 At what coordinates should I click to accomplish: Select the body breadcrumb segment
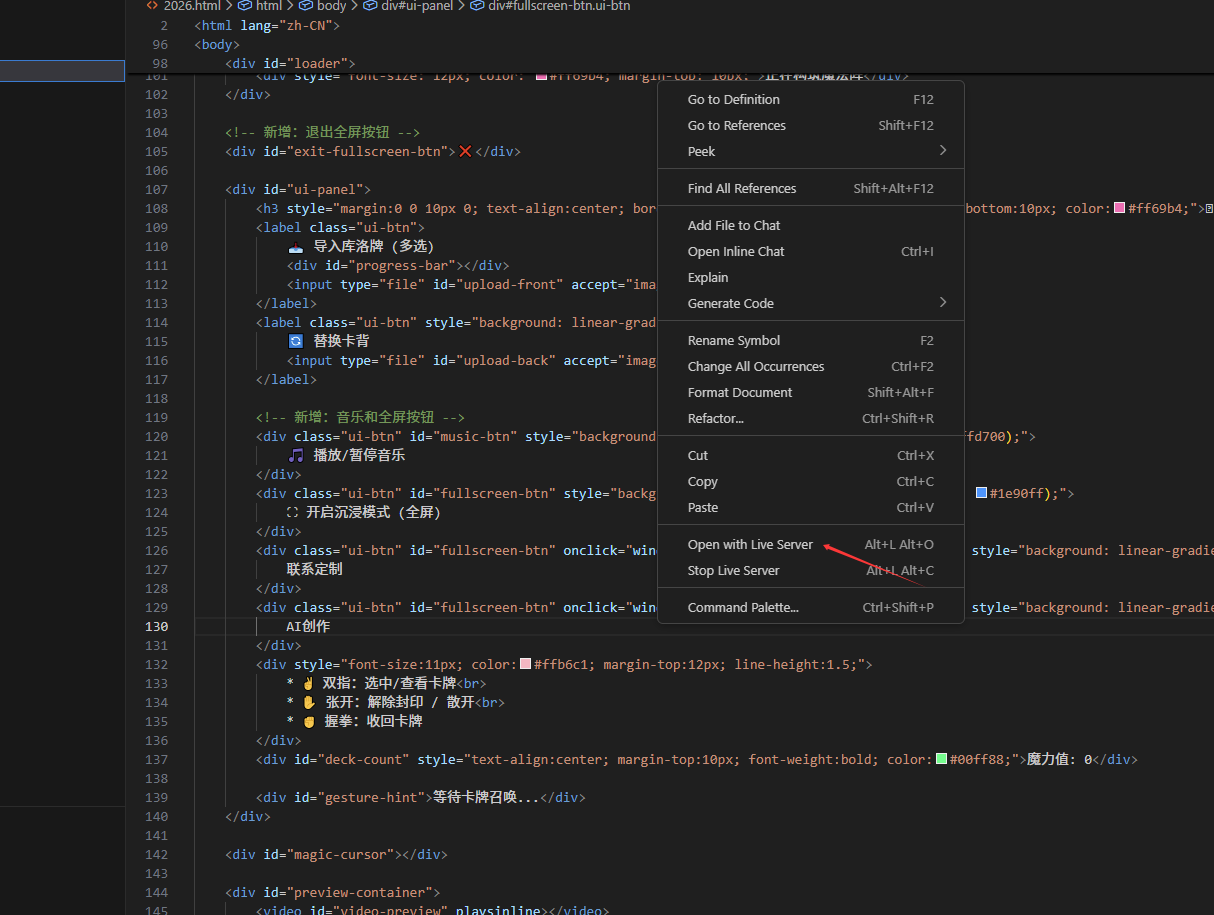(331, 6)
